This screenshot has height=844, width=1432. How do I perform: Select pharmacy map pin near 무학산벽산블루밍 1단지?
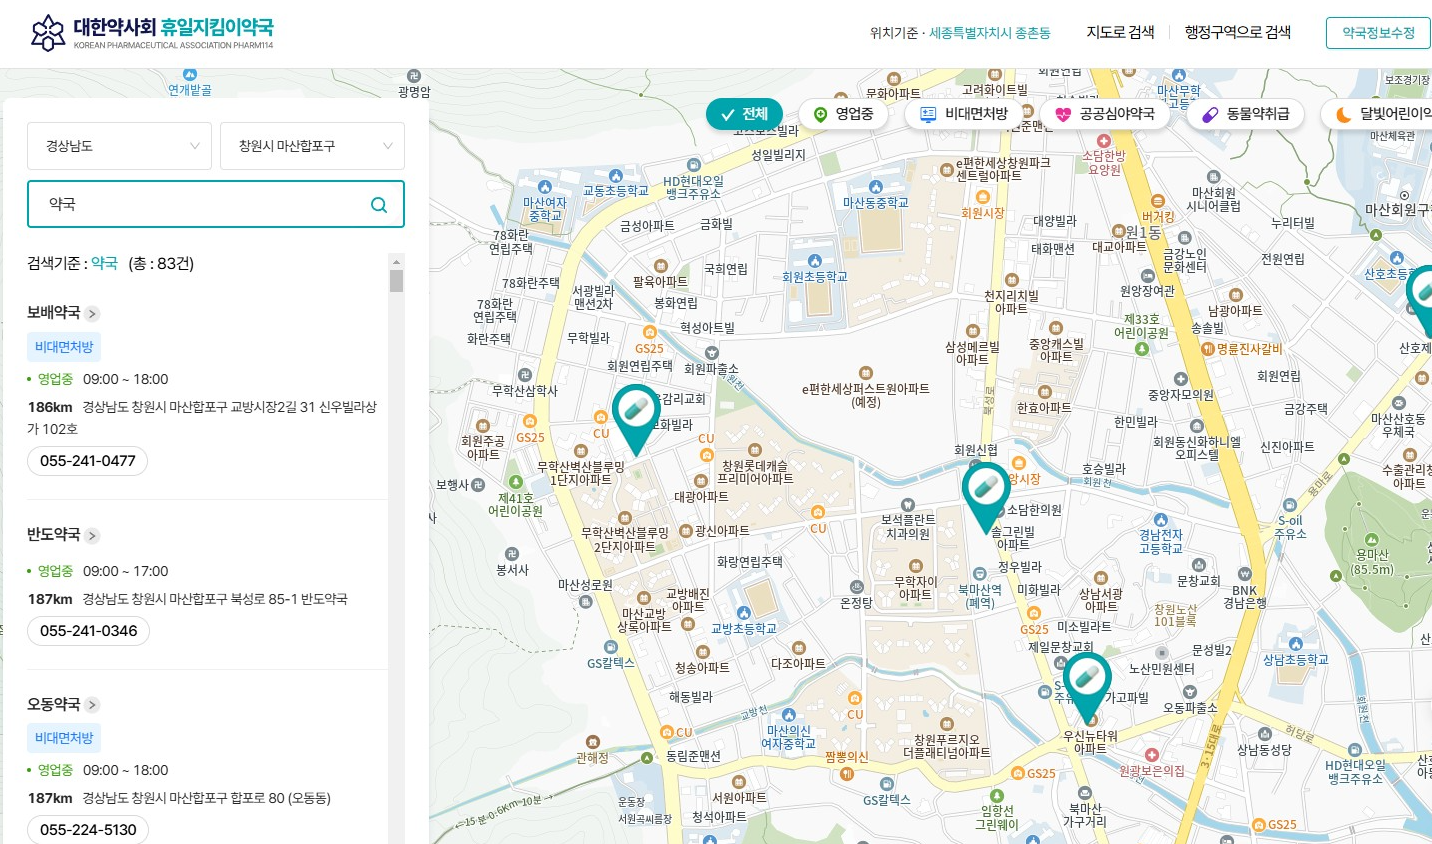point(636,420)
